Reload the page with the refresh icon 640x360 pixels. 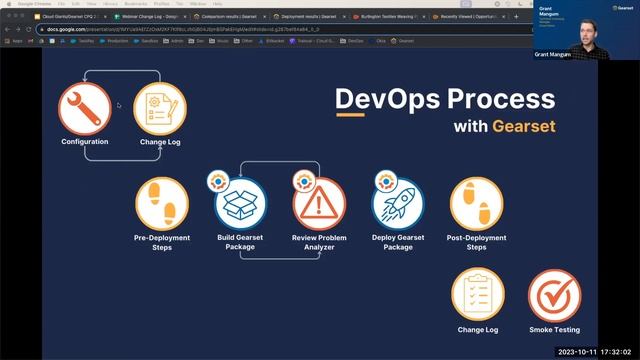point(28,29)
